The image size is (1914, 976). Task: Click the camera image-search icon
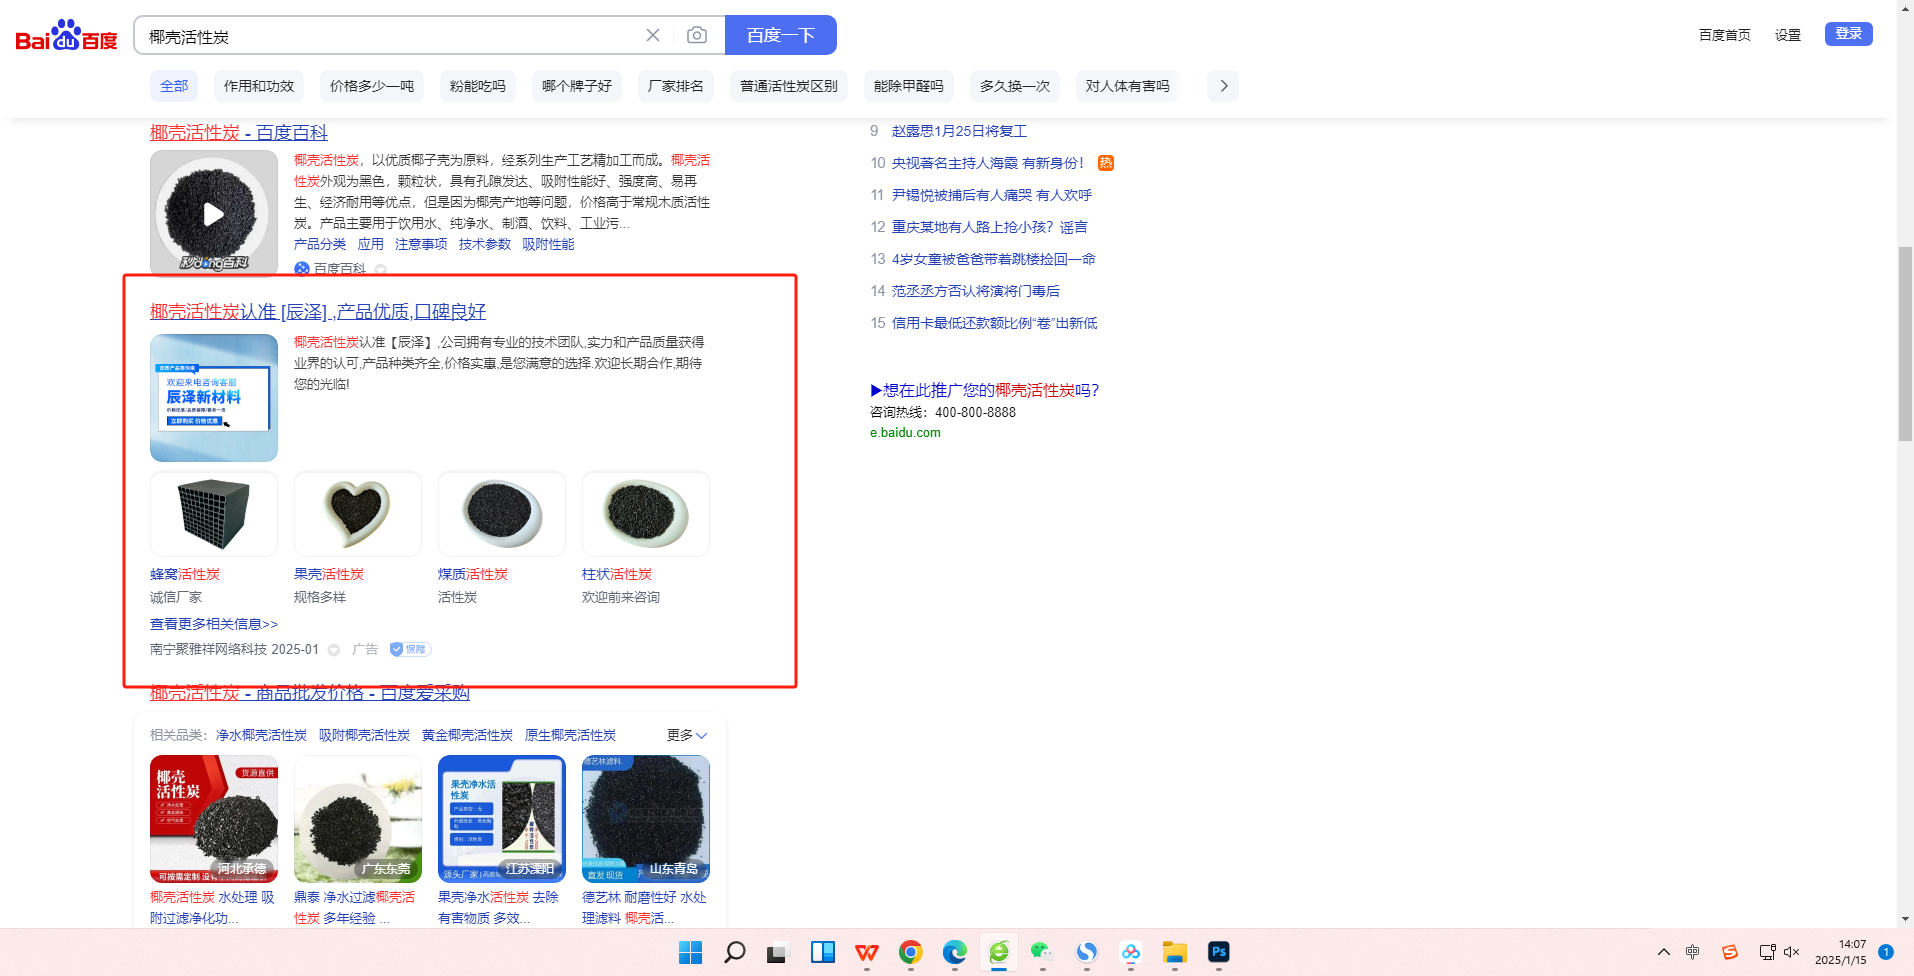pos(697,35)
